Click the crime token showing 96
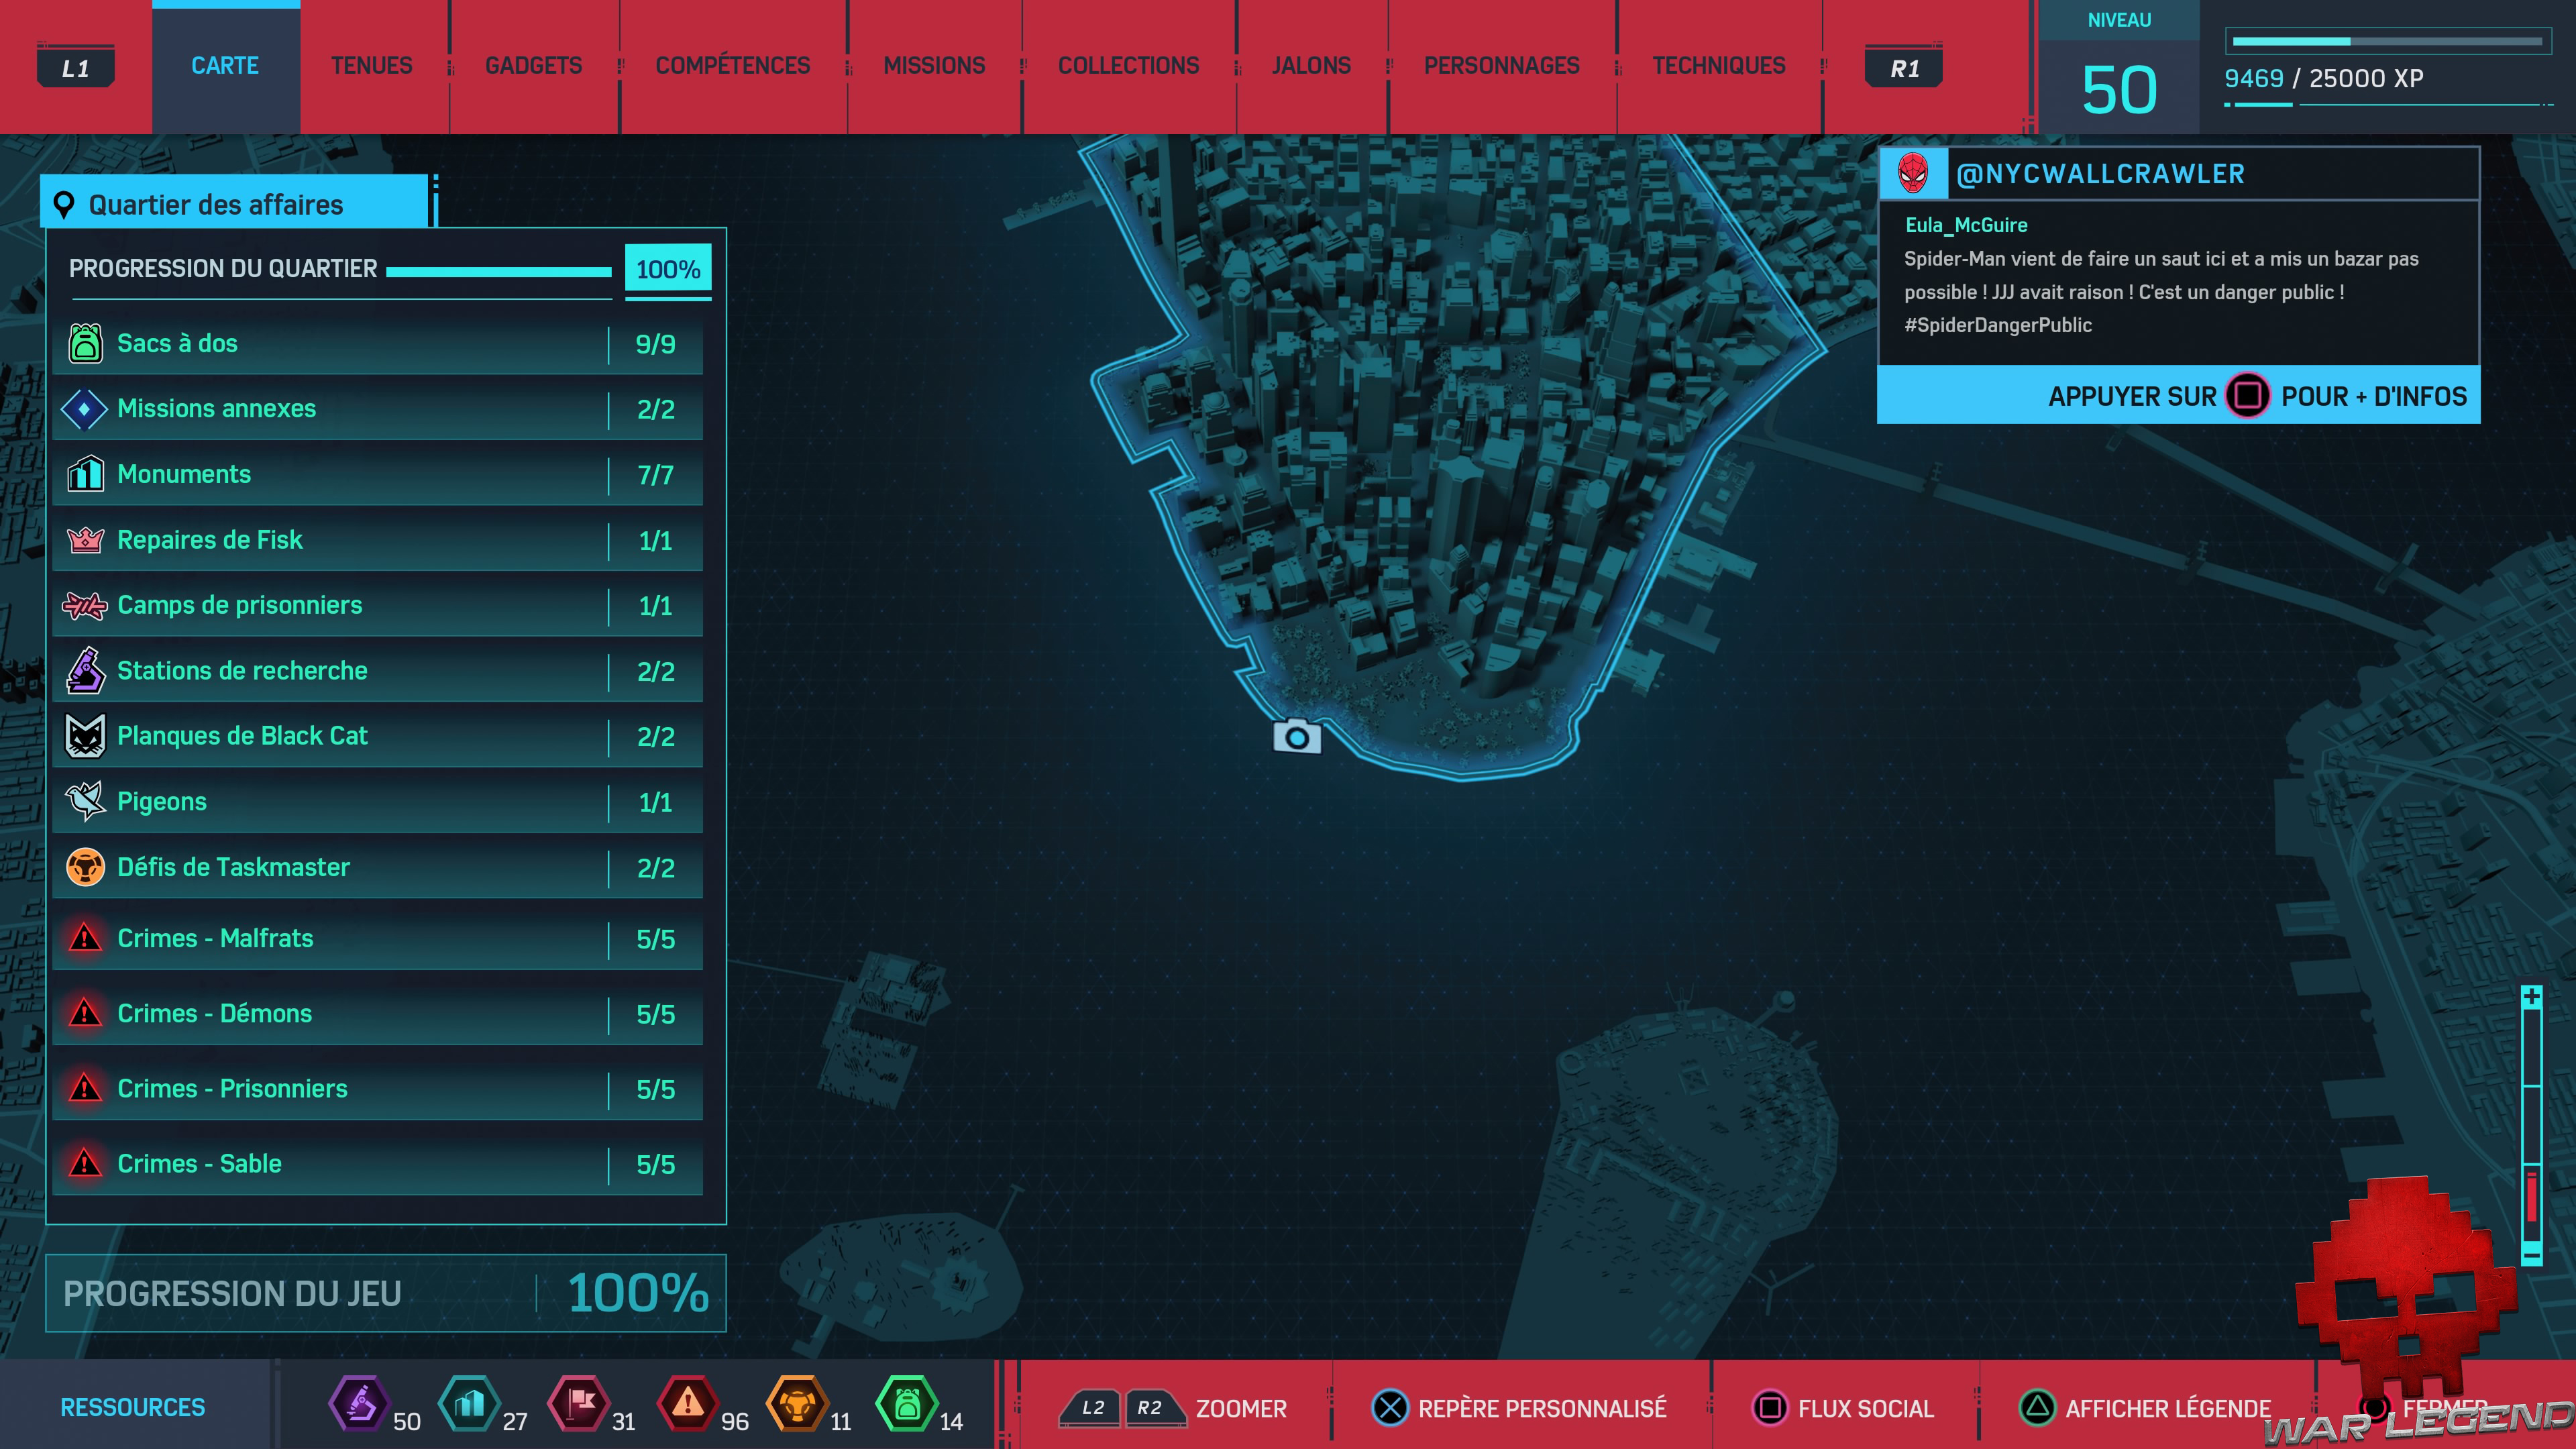The height and width of the screenshot is (1449, 2576). coord(688,1403)
